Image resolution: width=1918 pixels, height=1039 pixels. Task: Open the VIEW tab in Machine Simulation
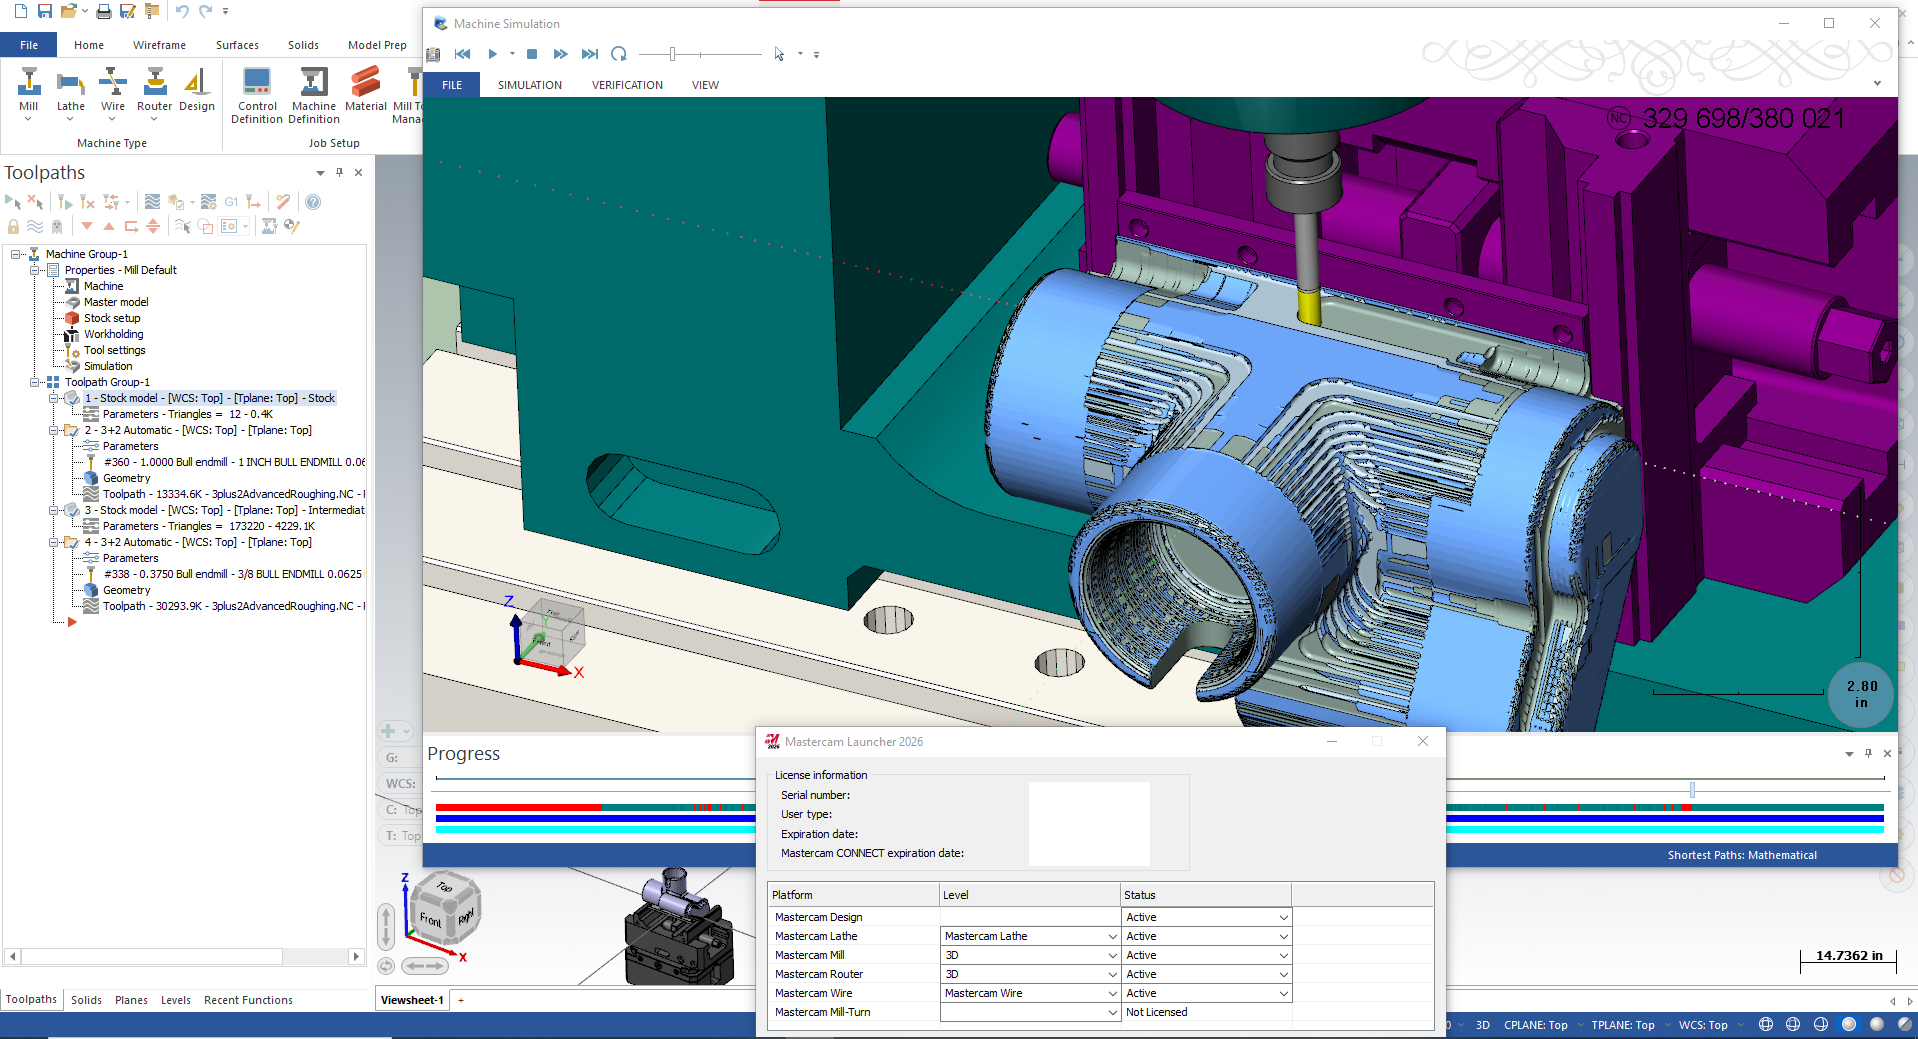[x=705, y=85]
